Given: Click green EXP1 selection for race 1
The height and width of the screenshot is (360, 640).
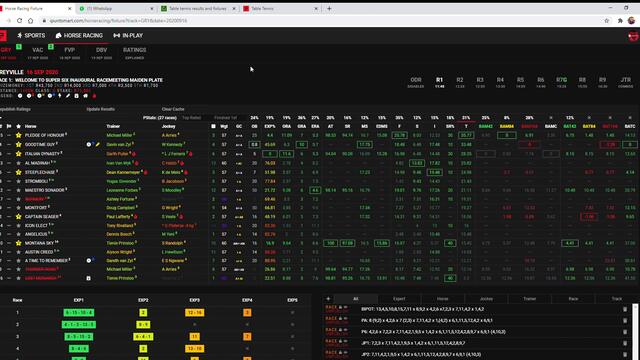Looking at the screenshot, I should pos(79,313).
